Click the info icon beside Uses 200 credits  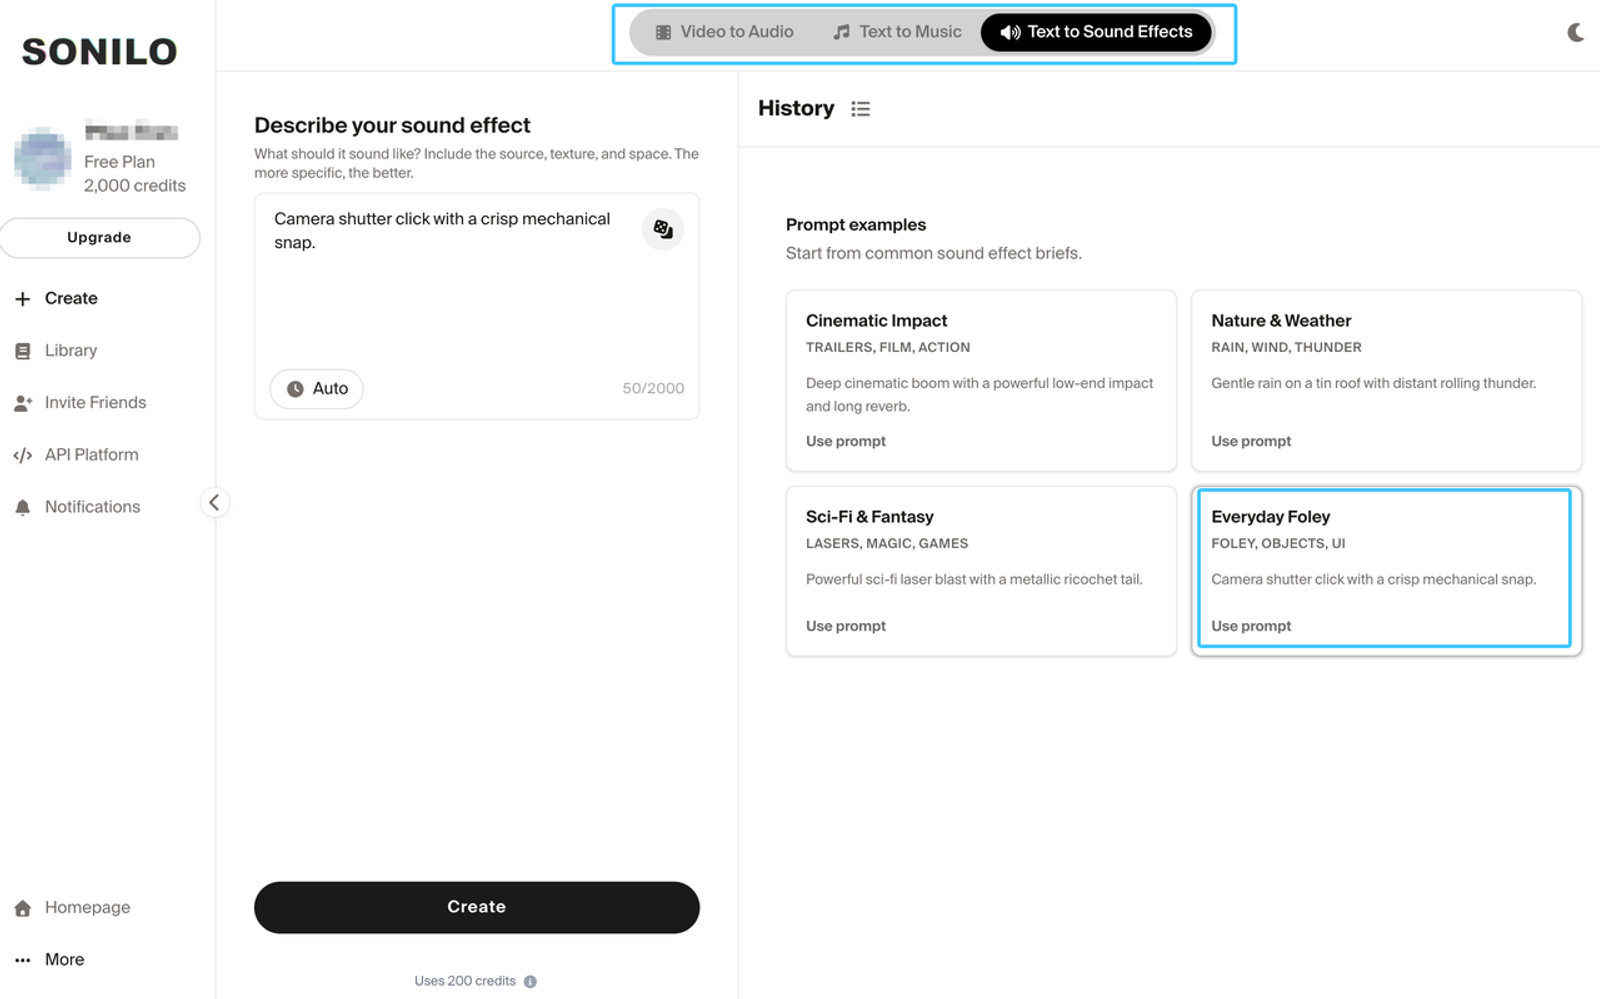tap(530, 982)
